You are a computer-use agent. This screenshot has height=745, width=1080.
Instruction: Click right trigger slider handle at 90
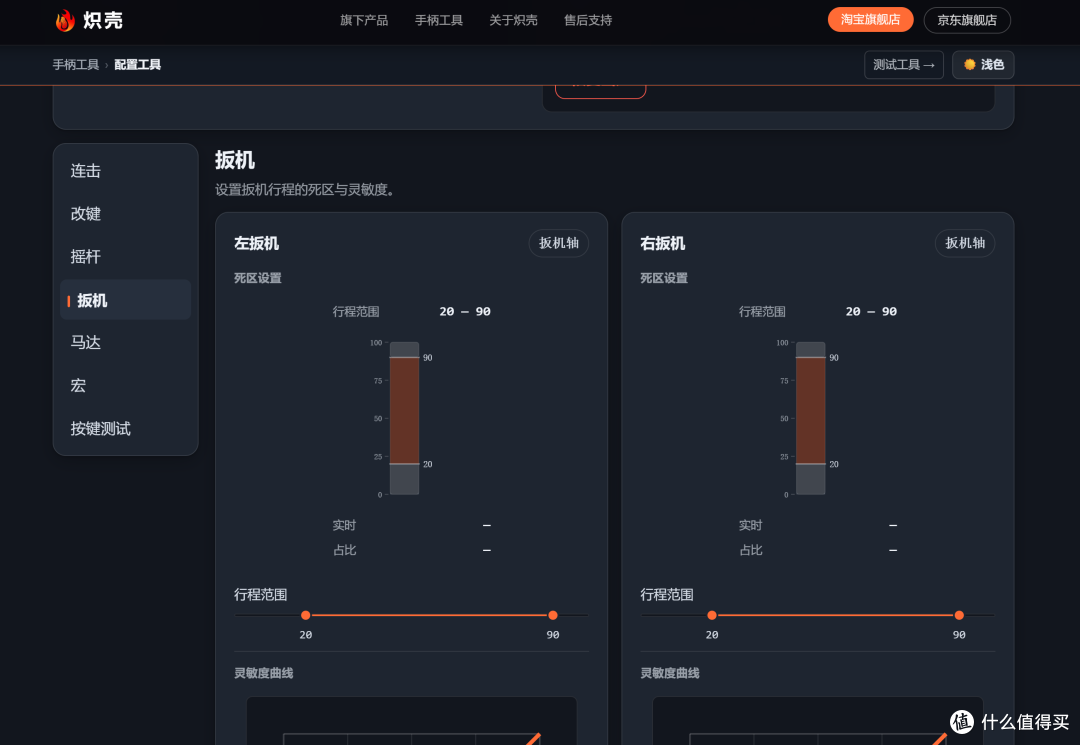point(959,615)
